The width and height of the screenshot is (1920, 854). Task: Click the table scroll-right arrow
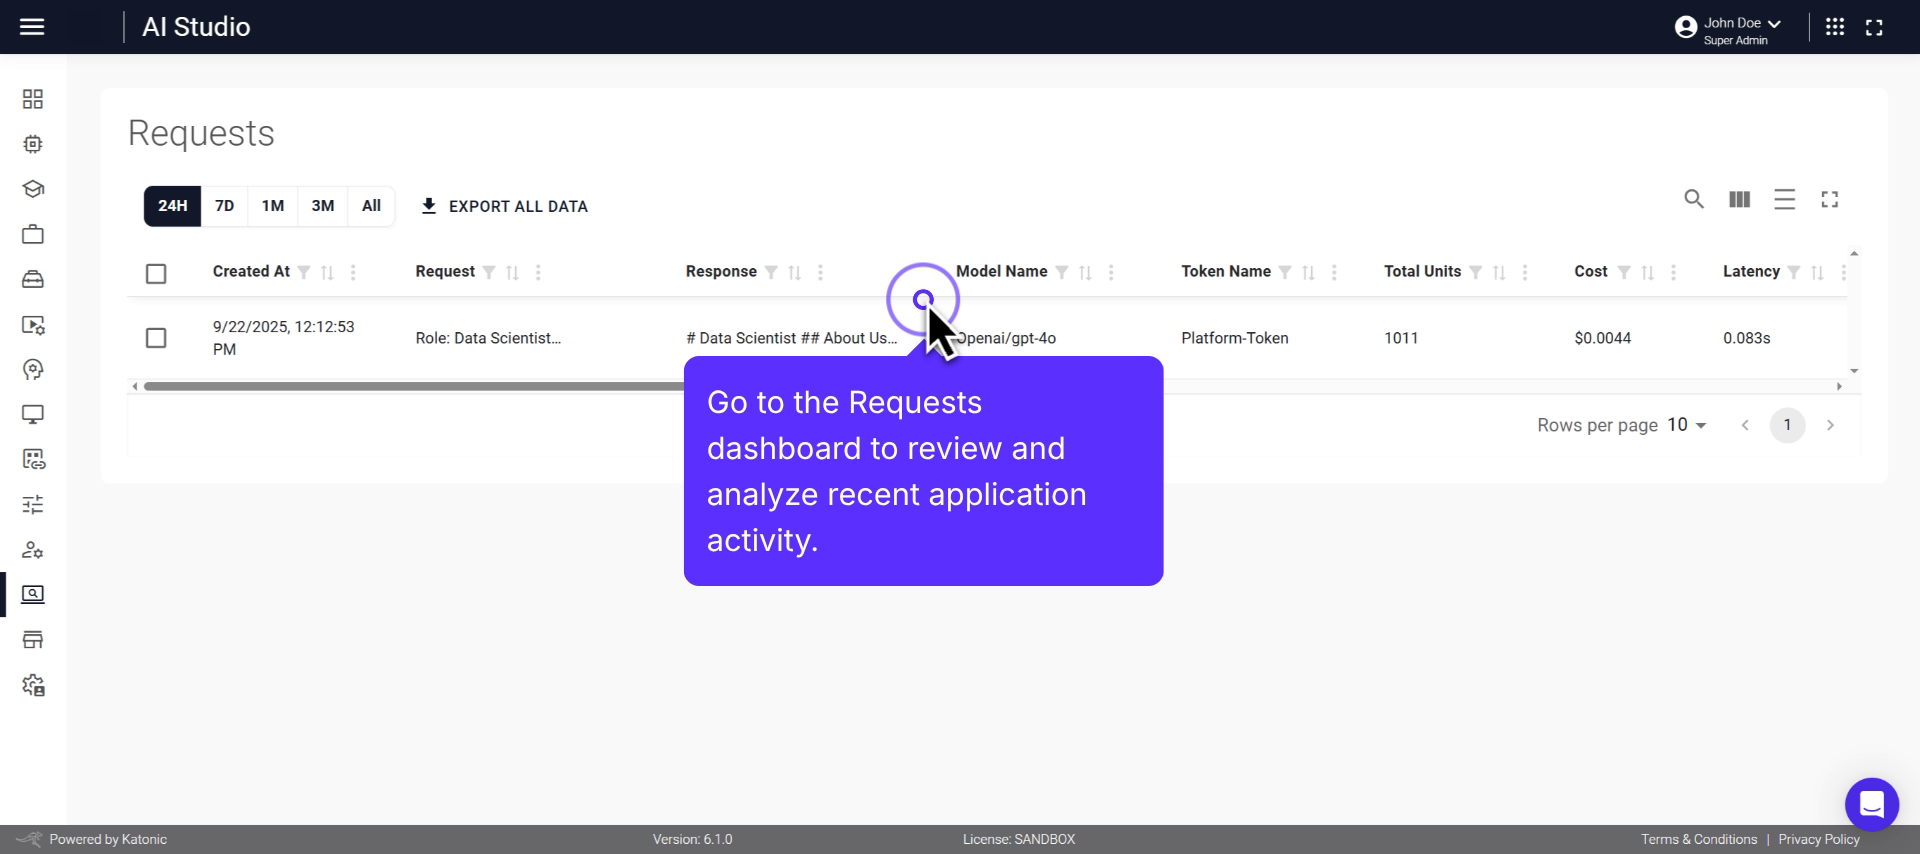click(1839, 386)
